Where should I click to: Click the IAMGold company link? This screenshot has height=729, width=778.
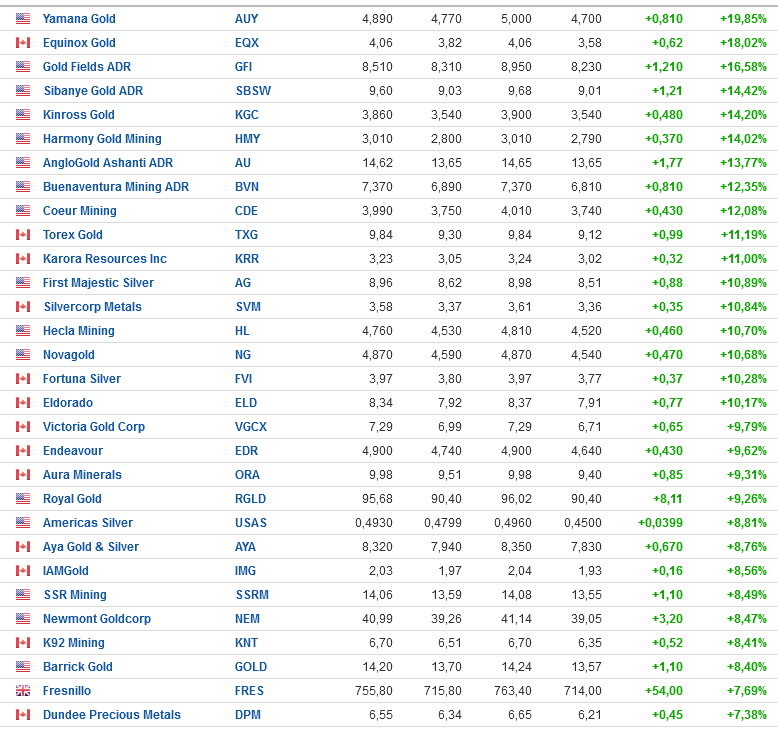[65, 571]
